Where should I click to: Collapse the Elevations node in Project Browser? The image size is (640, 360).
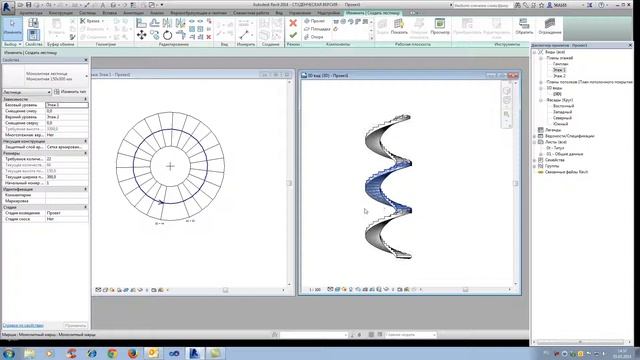tap(541, 100)
